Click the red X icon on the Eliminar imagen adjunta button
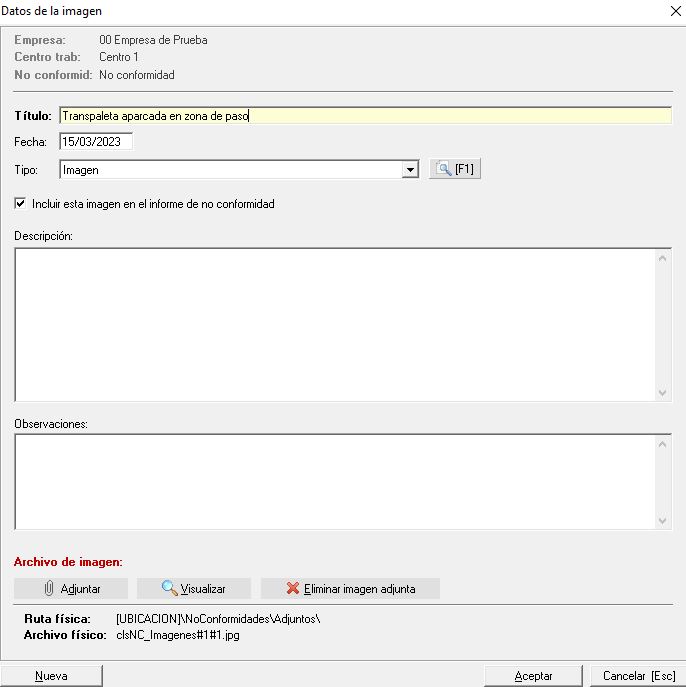This screenshot has height=687, width=686. [x=293, y=588]
